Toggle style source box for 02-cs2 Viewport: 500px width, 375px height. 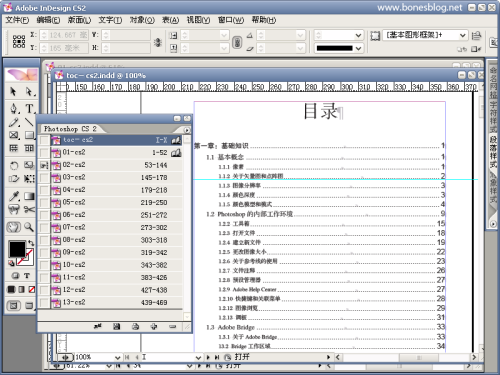pyautogui.click(x=44, y=165)
